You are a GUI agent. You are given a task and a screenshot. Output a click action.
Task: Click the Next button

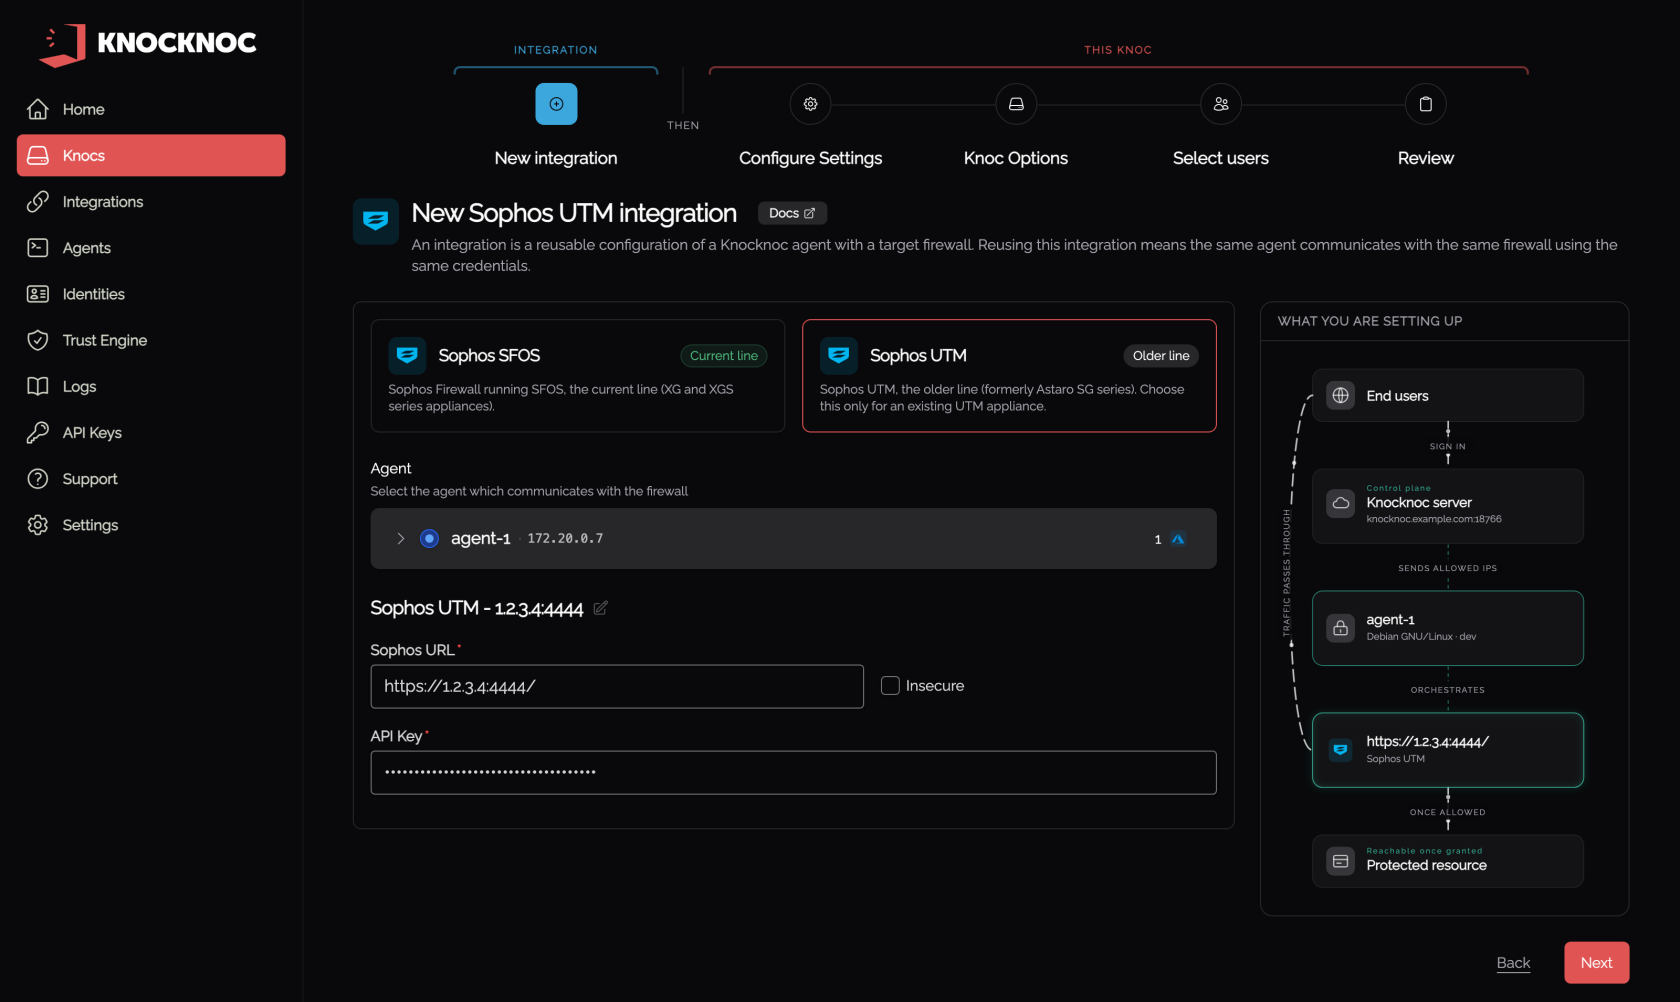(1597, 963)
